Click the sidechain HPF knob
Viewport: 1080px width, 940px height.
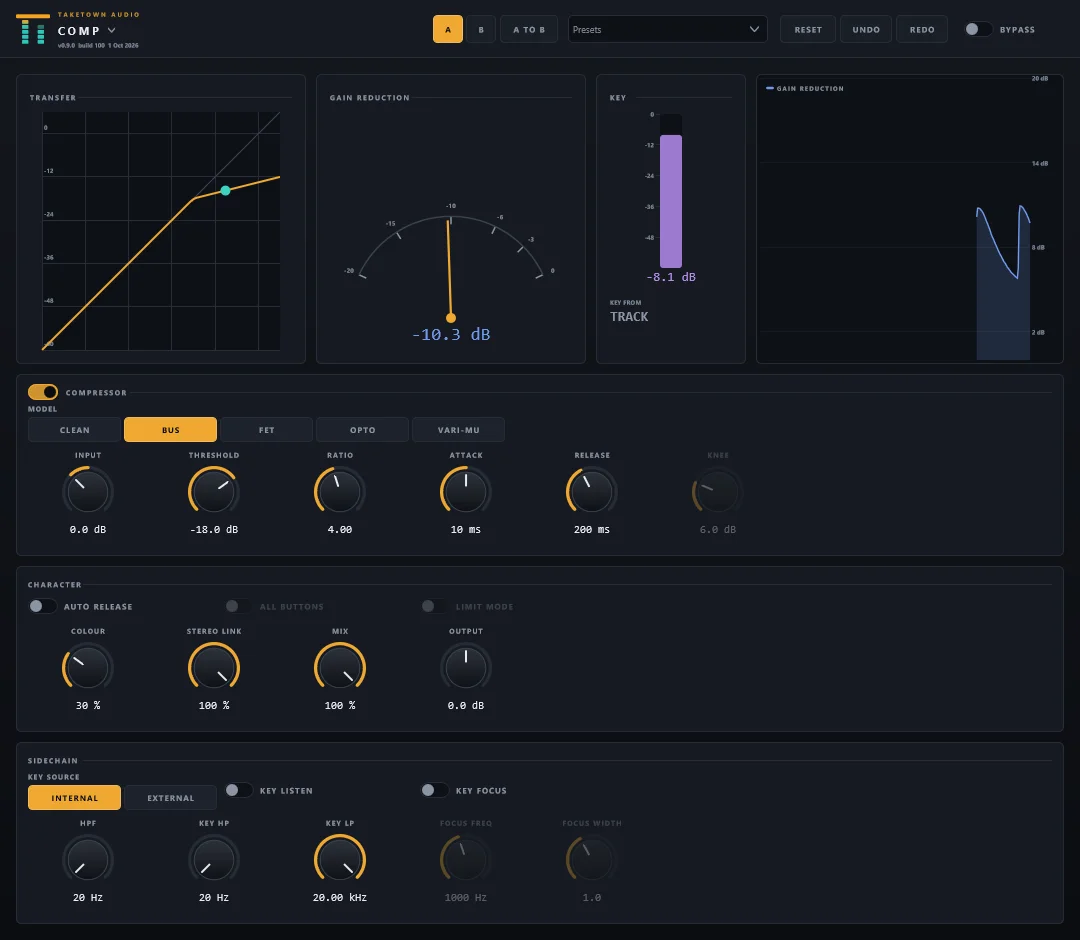point(87,859)
